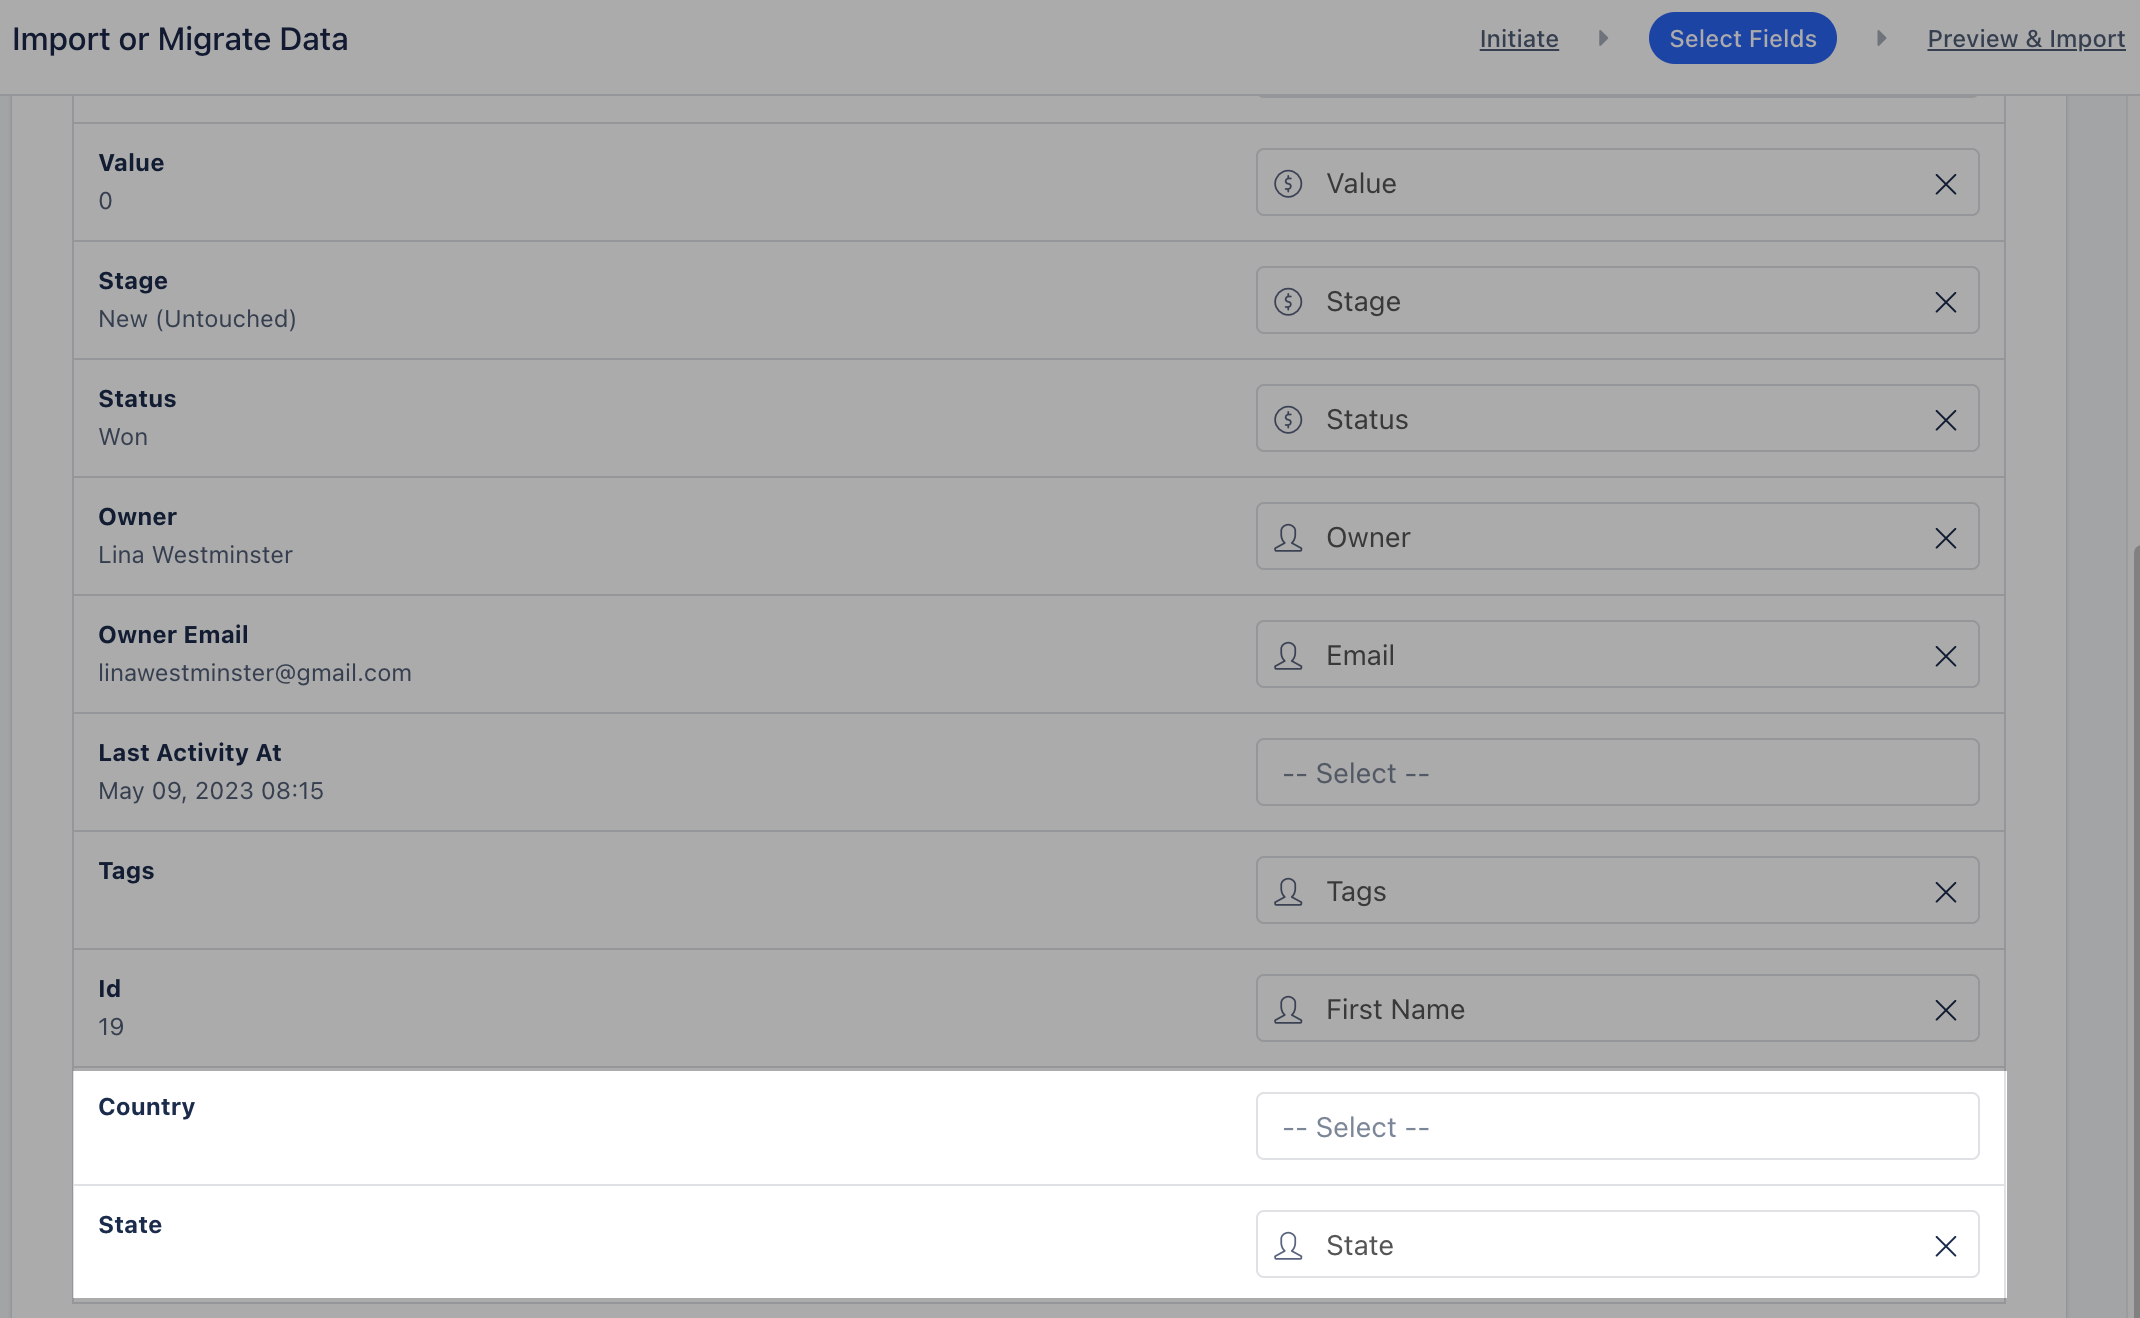Clear the Status field mapping

click(x=1945, y=420)
